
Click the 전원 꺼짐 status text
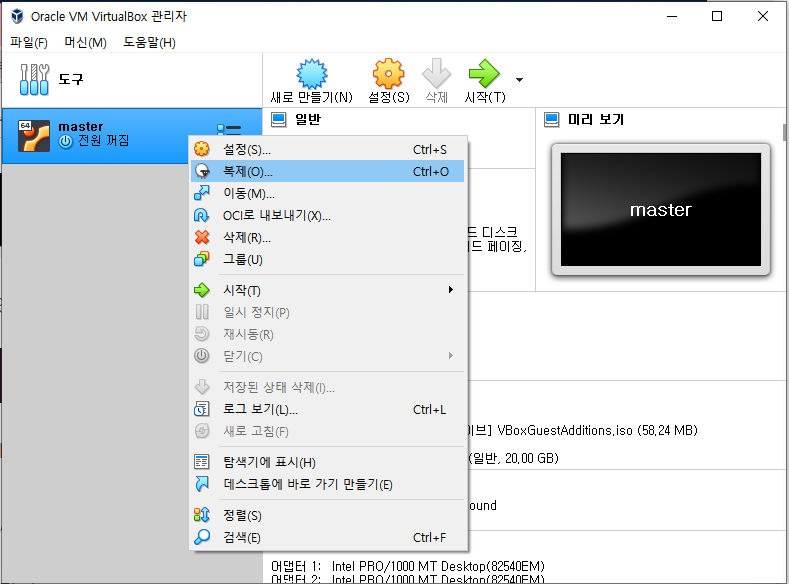tap(103, 141)
